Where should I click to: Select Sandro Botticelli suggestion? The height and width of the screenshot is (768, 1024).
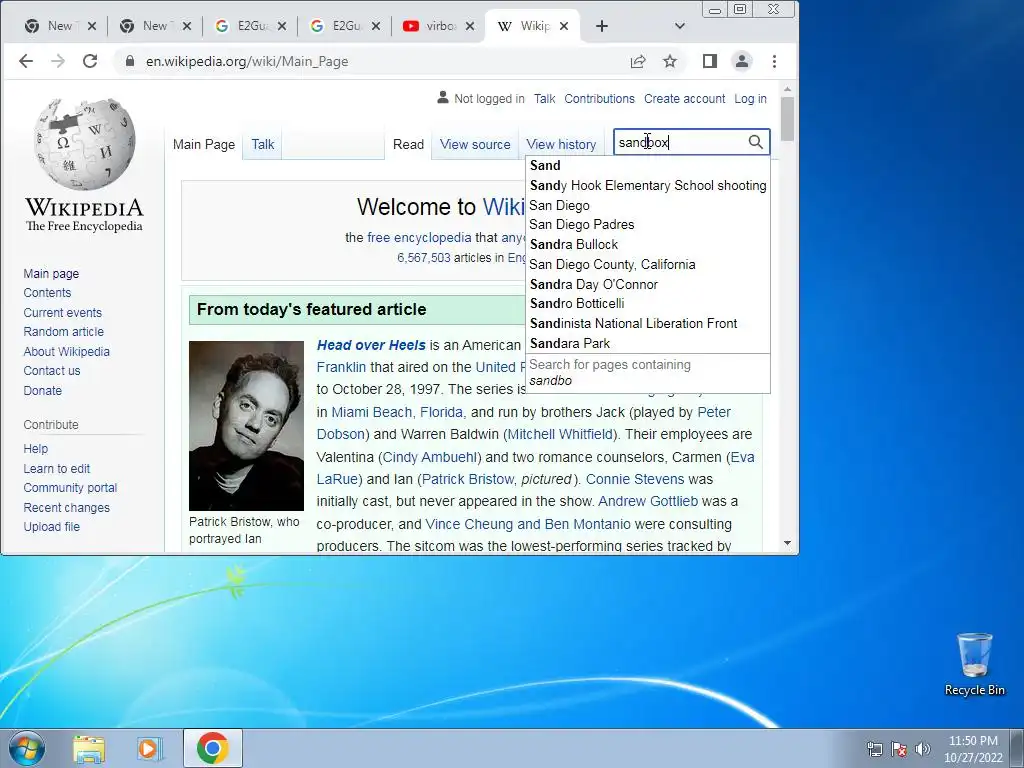coord(648,304)
